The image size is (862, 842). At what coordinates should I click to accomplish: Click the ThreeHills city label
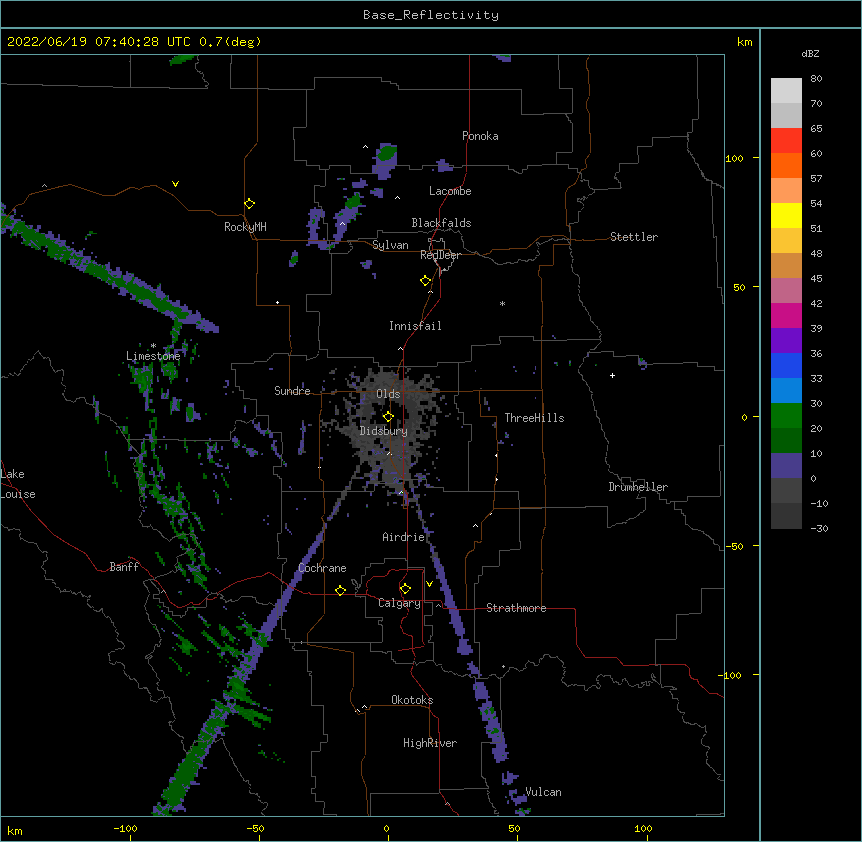534,418
